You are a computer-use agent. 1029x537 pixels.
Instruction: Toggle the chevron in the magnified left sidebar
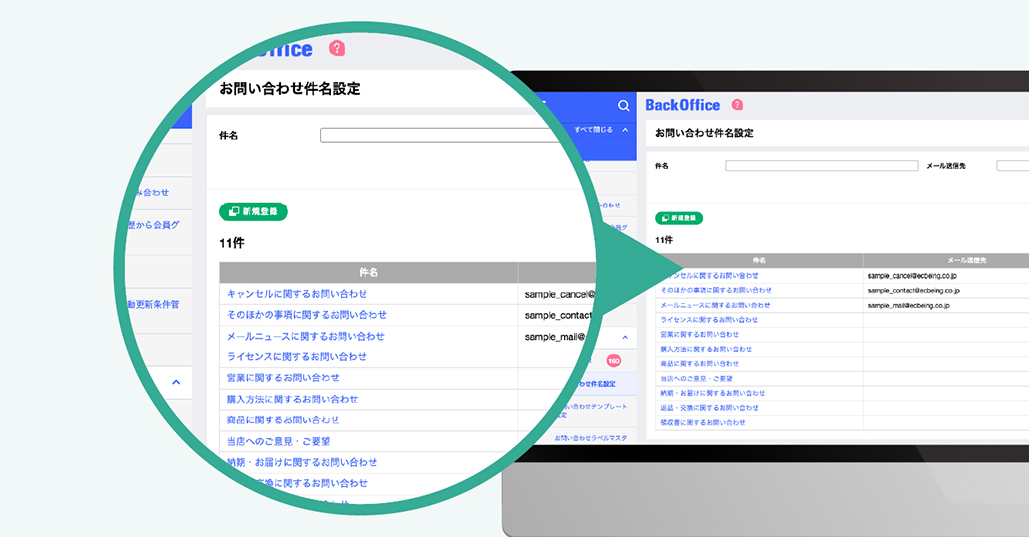[x=176, y=382]
